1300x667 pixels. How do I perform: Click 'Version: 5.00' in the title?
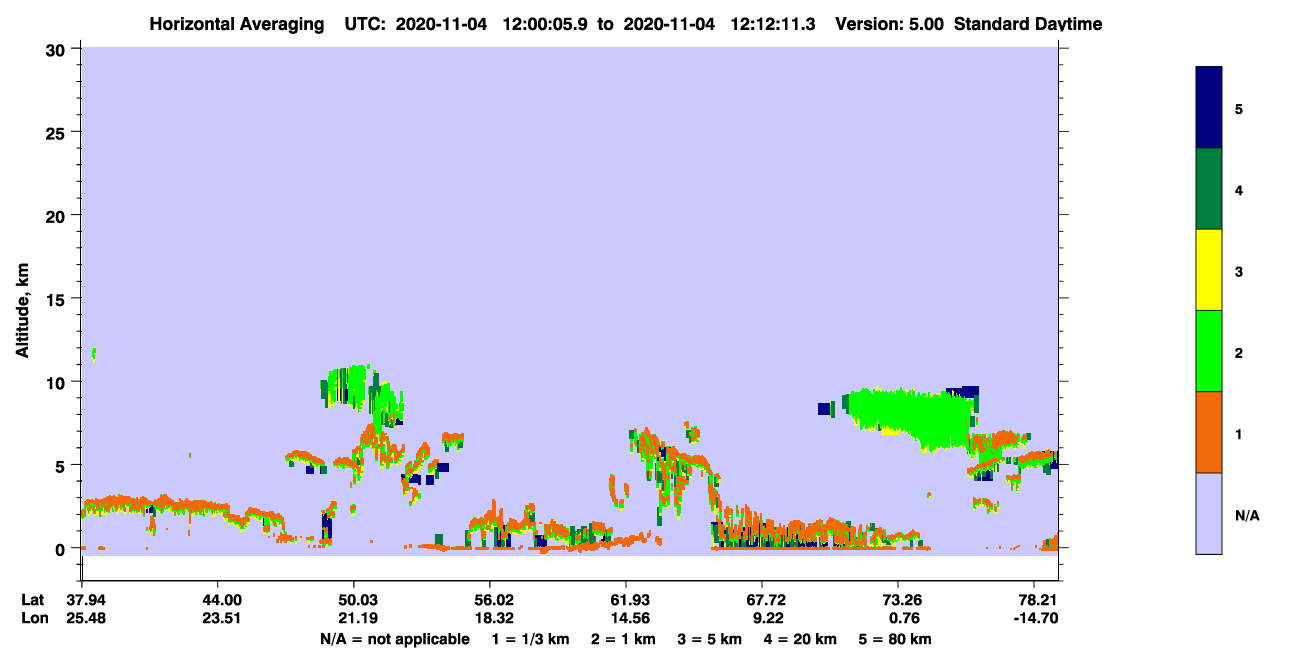891,24
